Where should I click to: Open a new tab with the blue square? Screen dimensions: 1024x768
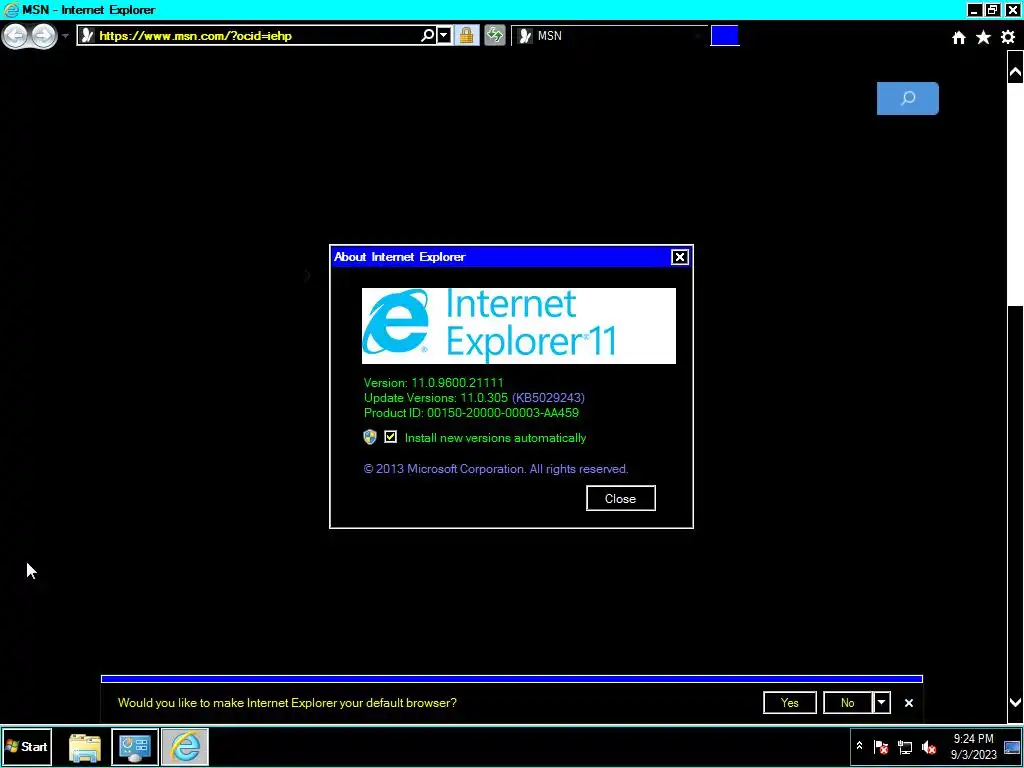(x=725, y=35)
